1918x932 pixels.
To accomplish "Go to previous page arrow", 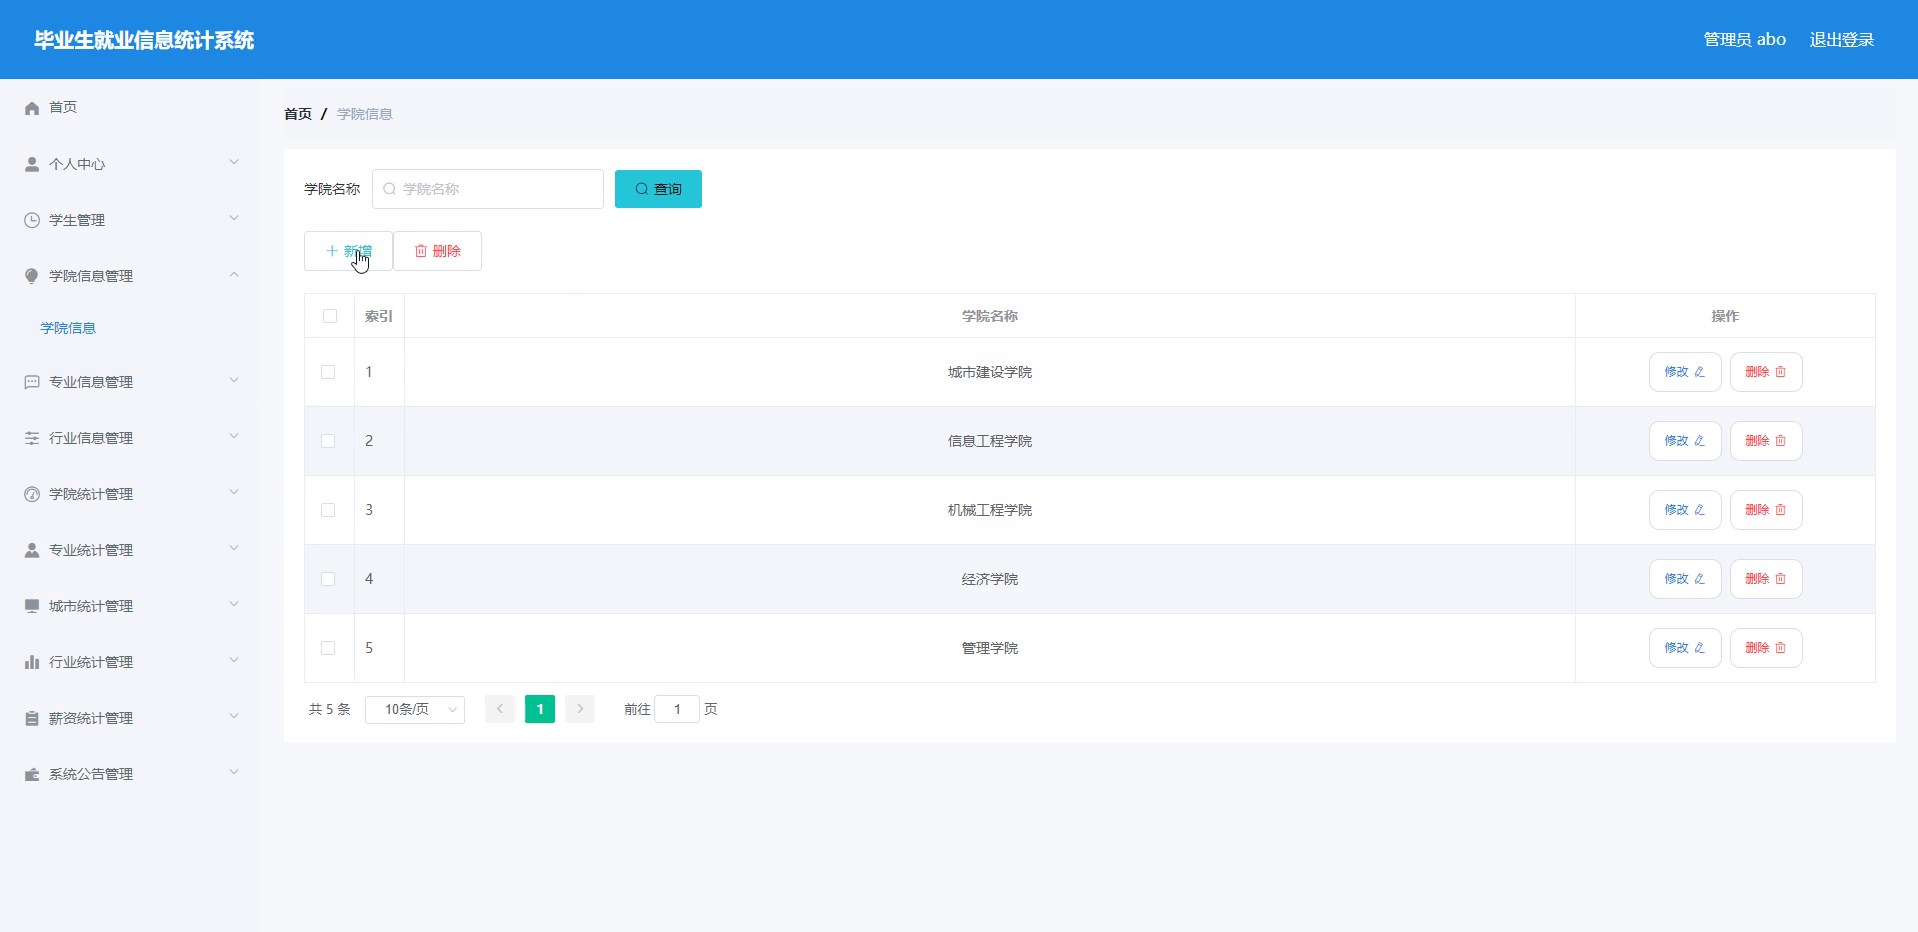I will pyautogui.click(x=500, y=709).
